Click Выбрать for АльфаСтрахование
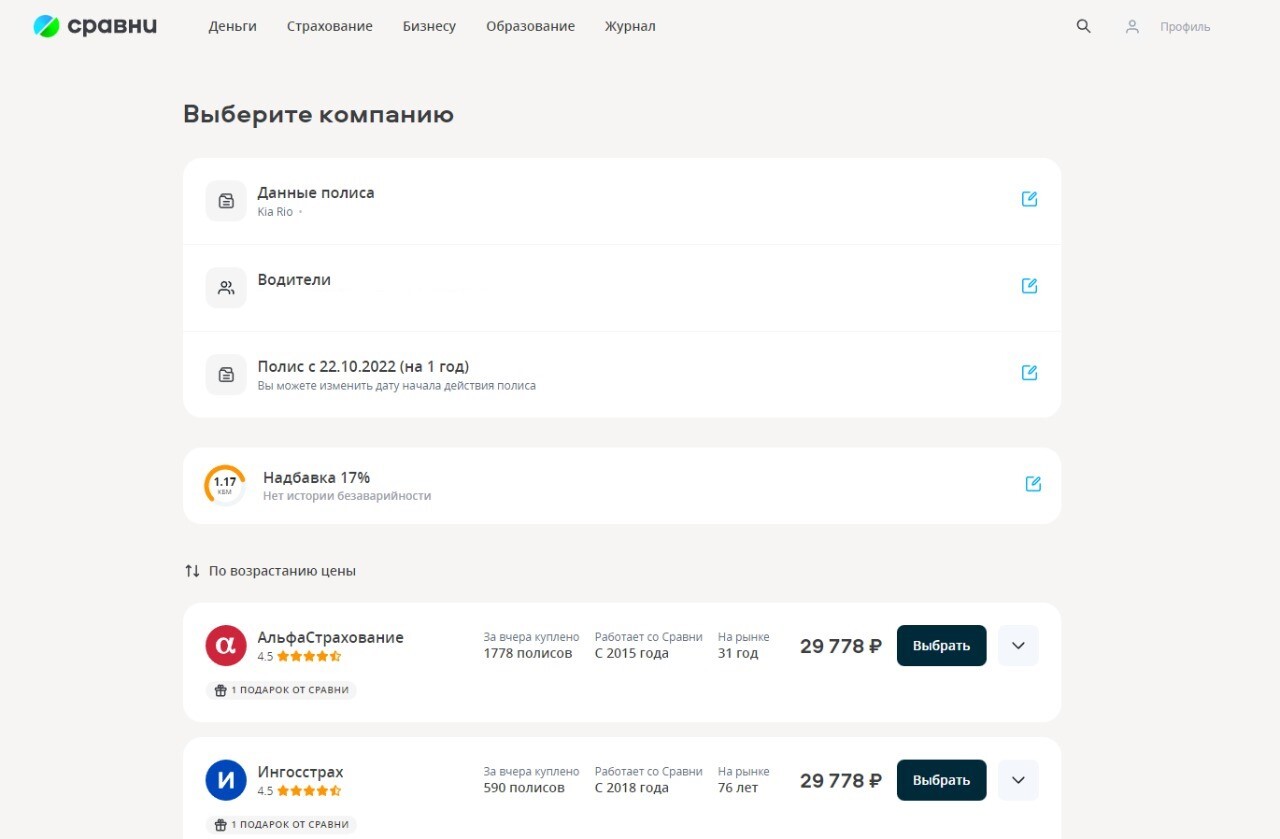This screenshot has width=1280, height=839. pyautogui.click(x=942, y=646)
